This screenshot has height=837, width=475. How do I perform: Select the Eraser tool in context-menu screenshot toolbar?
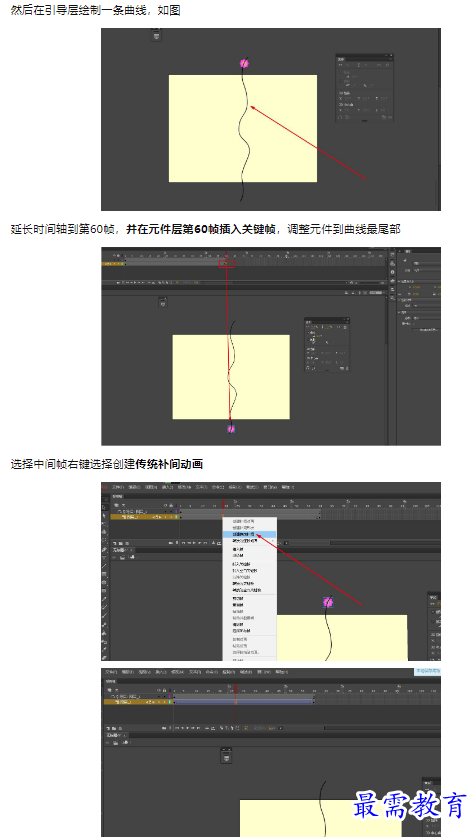tap(104, 657)
